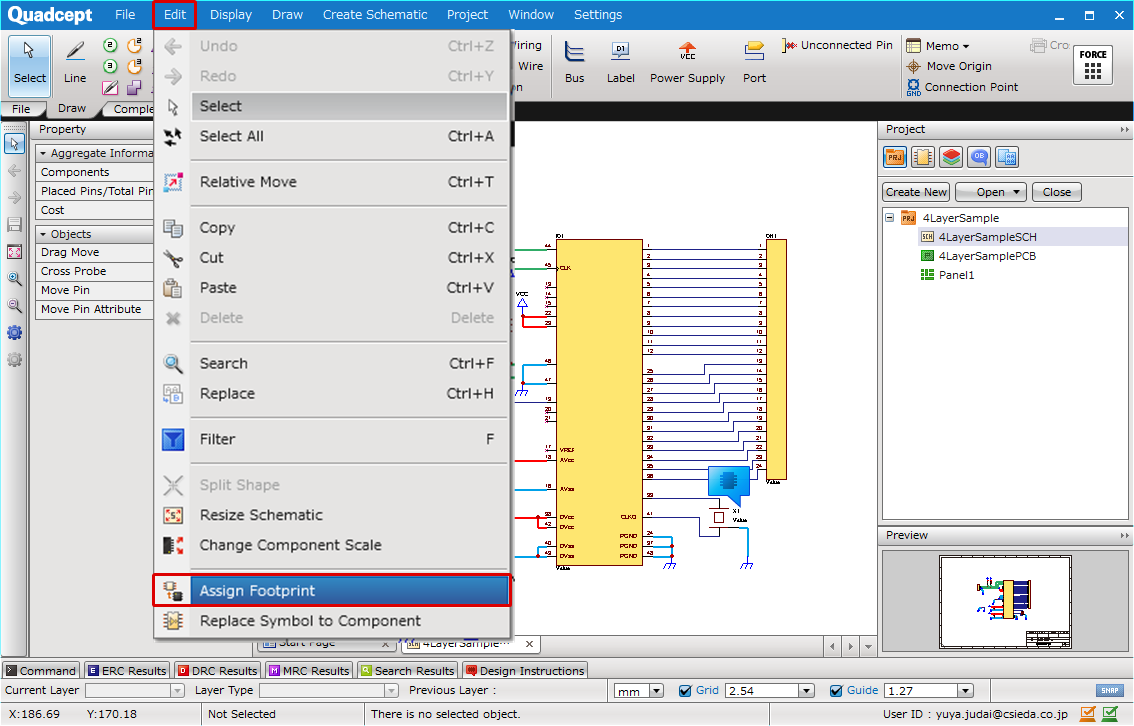Click Move Origin tool
The image size is (1134, 726).
tap(950, 66)
